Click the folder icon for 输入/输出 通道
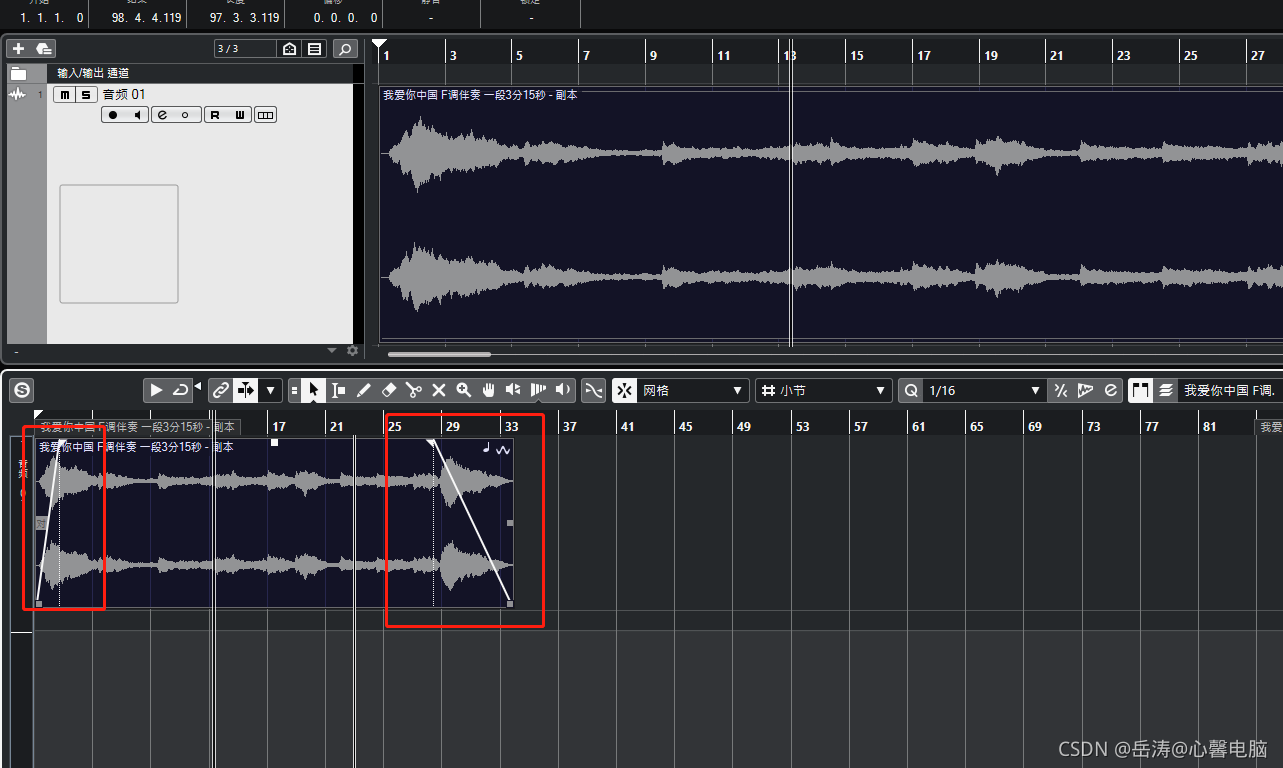1283x768 pixels. (x=19, y=73)
